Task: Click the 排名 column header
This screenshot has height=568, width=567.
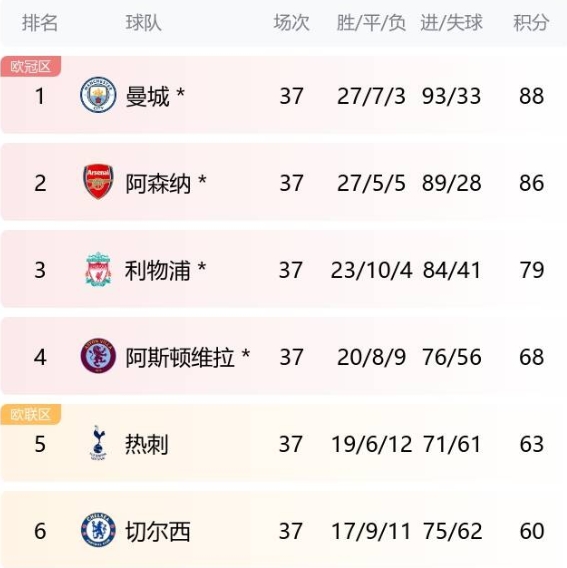Action: [x=40, y=23]
